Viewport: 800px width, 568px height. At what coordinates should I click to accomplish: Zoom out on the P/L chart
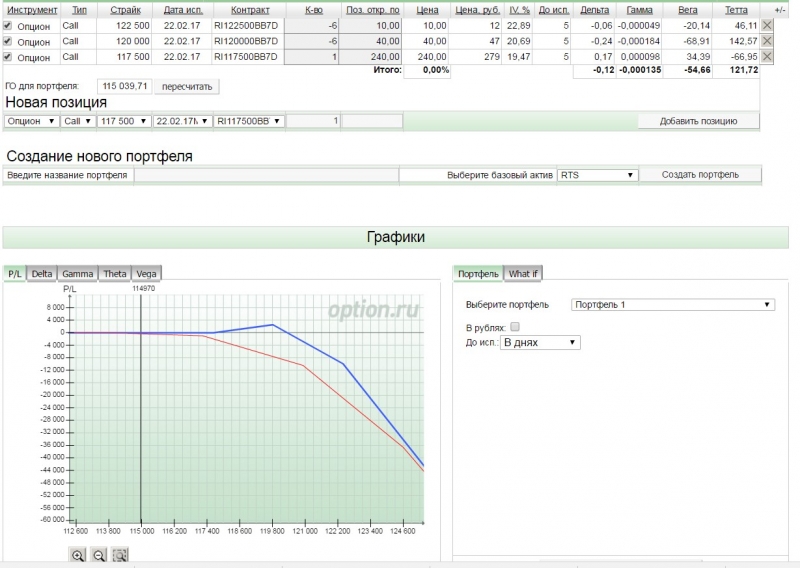(x=99, y=555)
